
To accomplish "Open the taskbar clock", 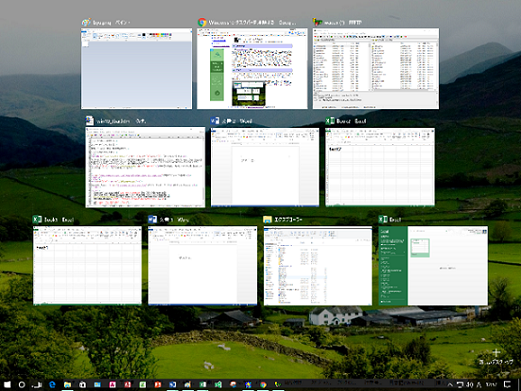I will (491, 384).
